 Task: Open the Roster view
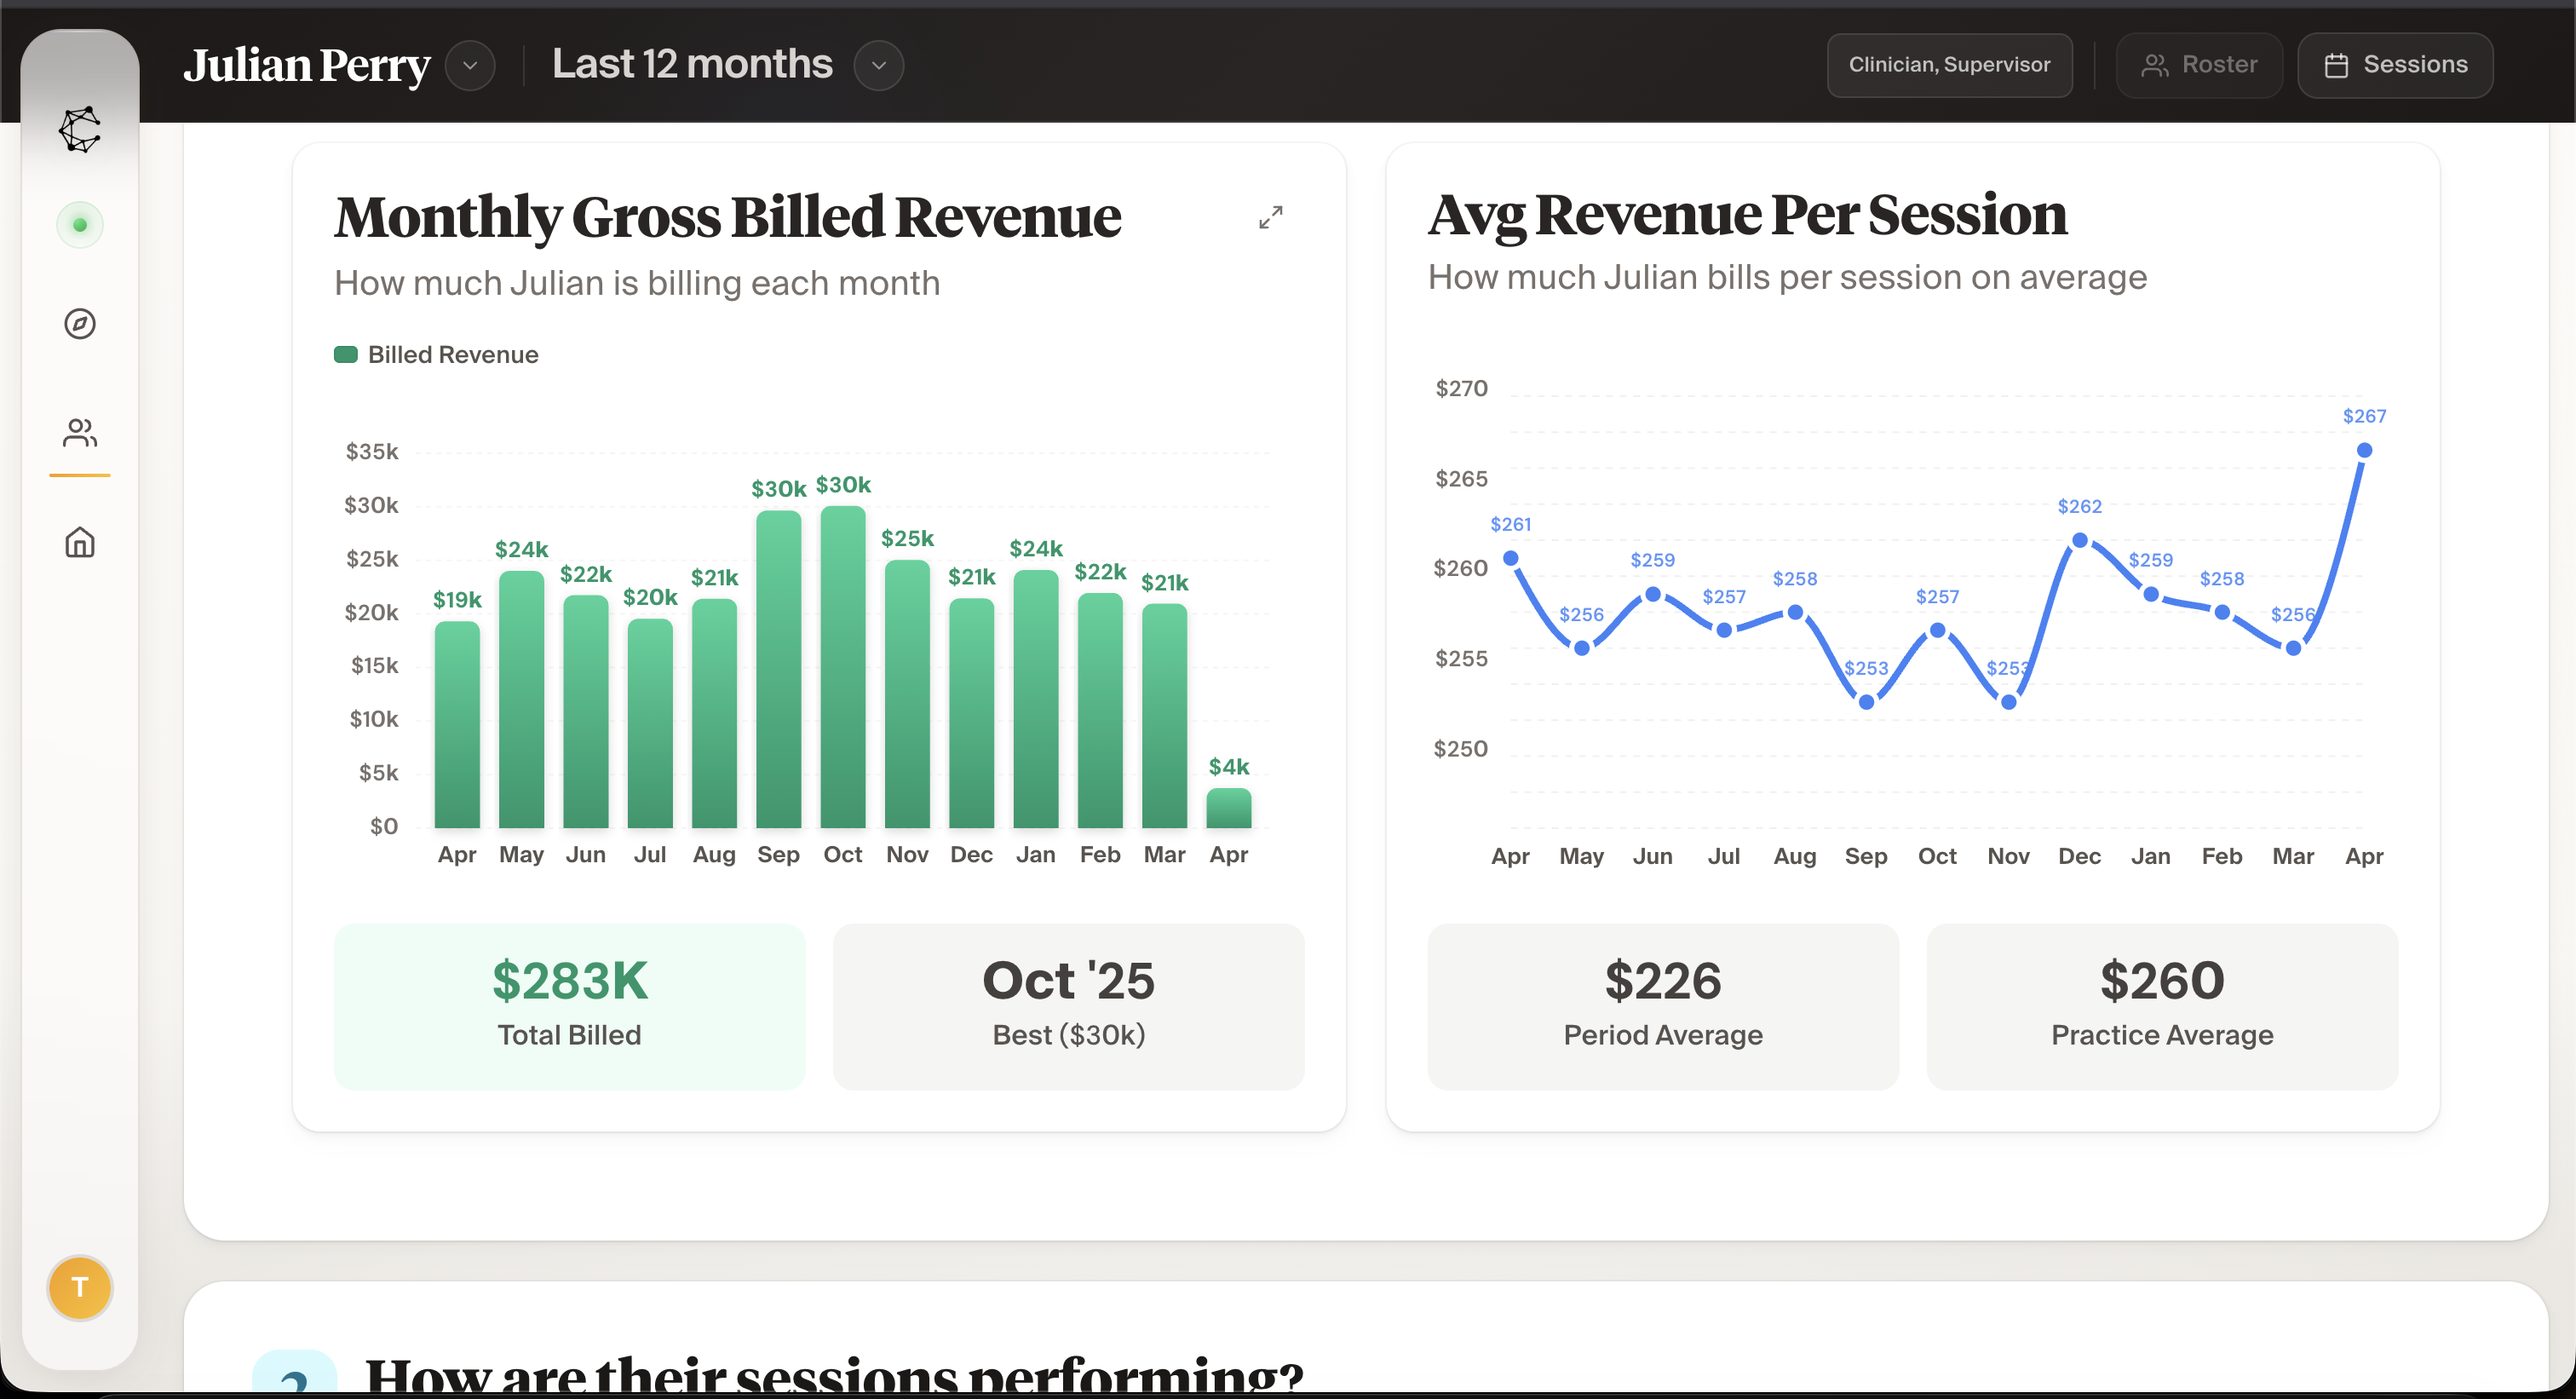[x=2199, y=65]
